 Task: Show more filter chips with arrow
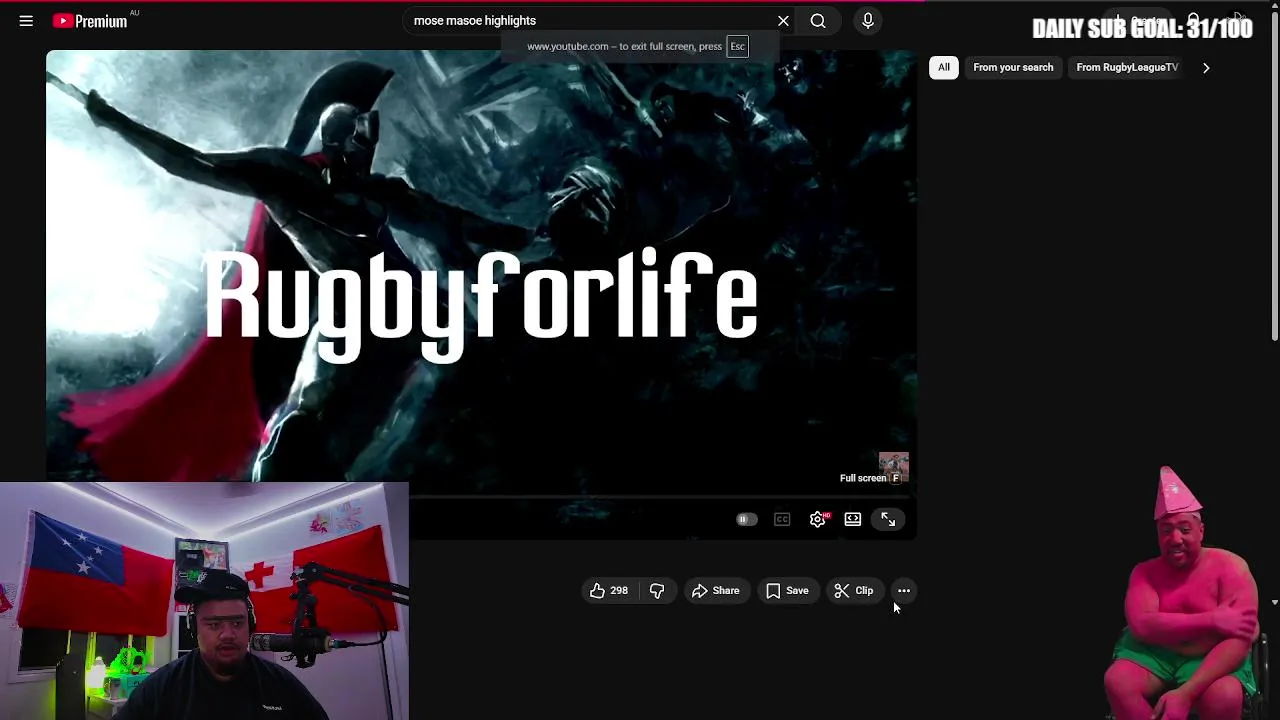pos(1206,67)
